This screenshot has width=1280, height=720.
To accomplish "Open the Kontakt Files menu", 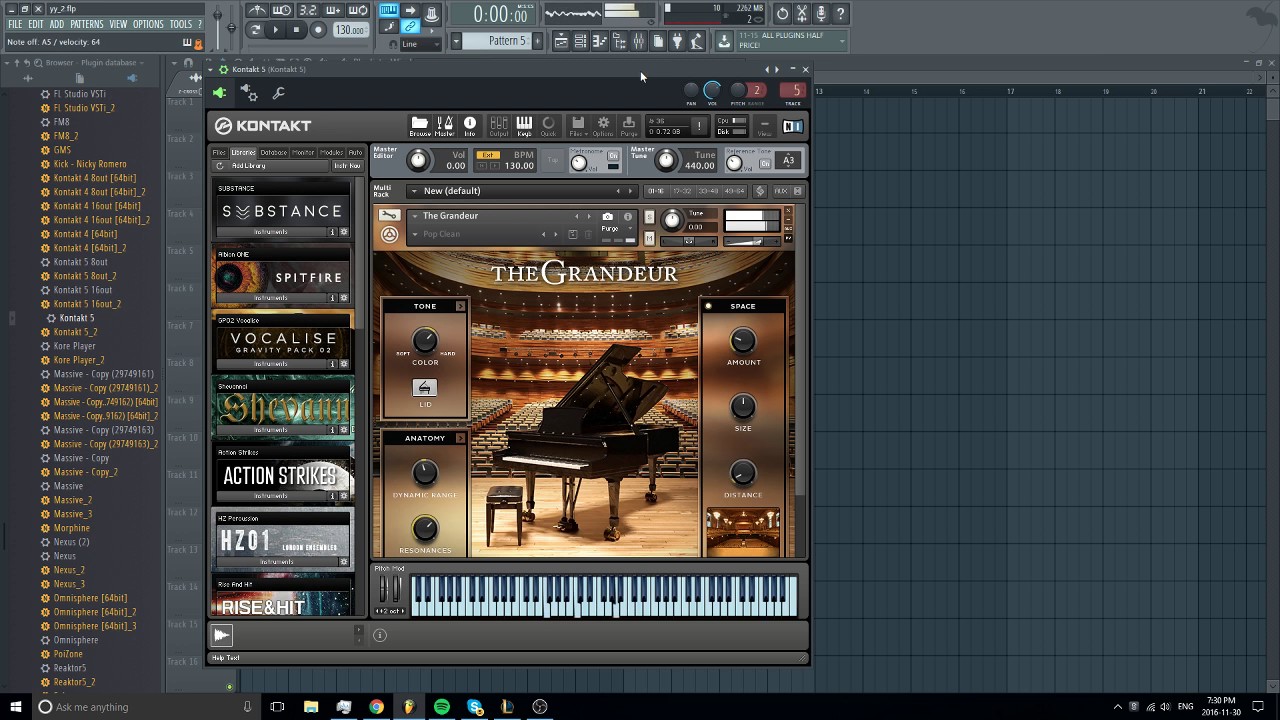I will click(578, 126).
